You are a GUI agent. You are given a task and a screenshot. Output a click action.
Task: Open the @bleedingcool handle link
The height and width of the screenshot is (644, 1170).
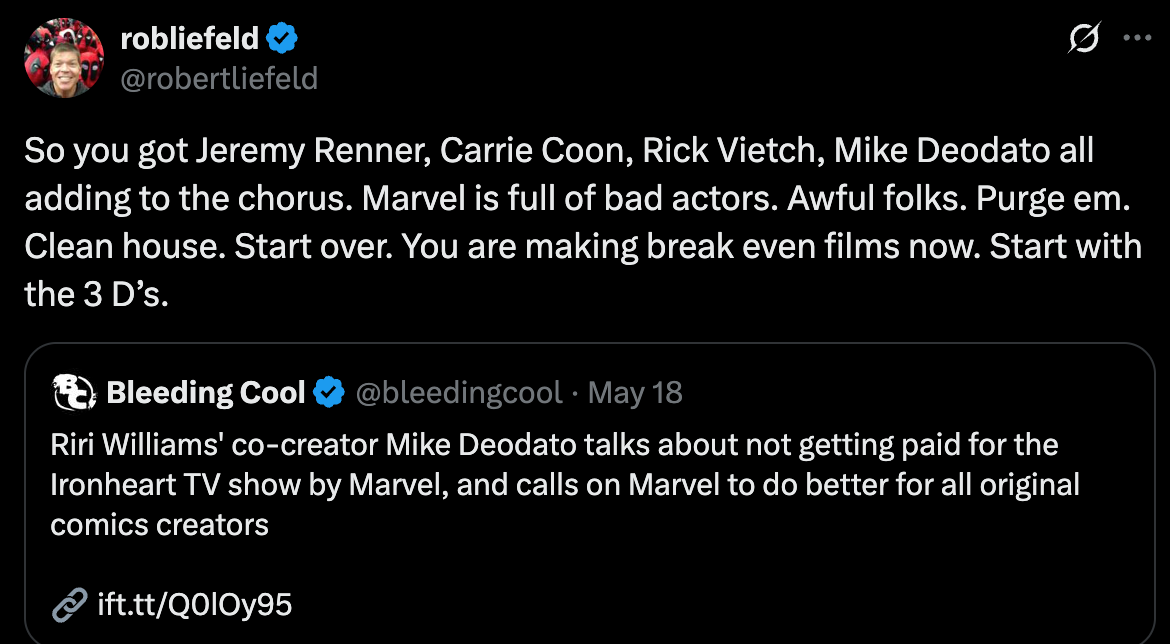(x=459, y=393)
